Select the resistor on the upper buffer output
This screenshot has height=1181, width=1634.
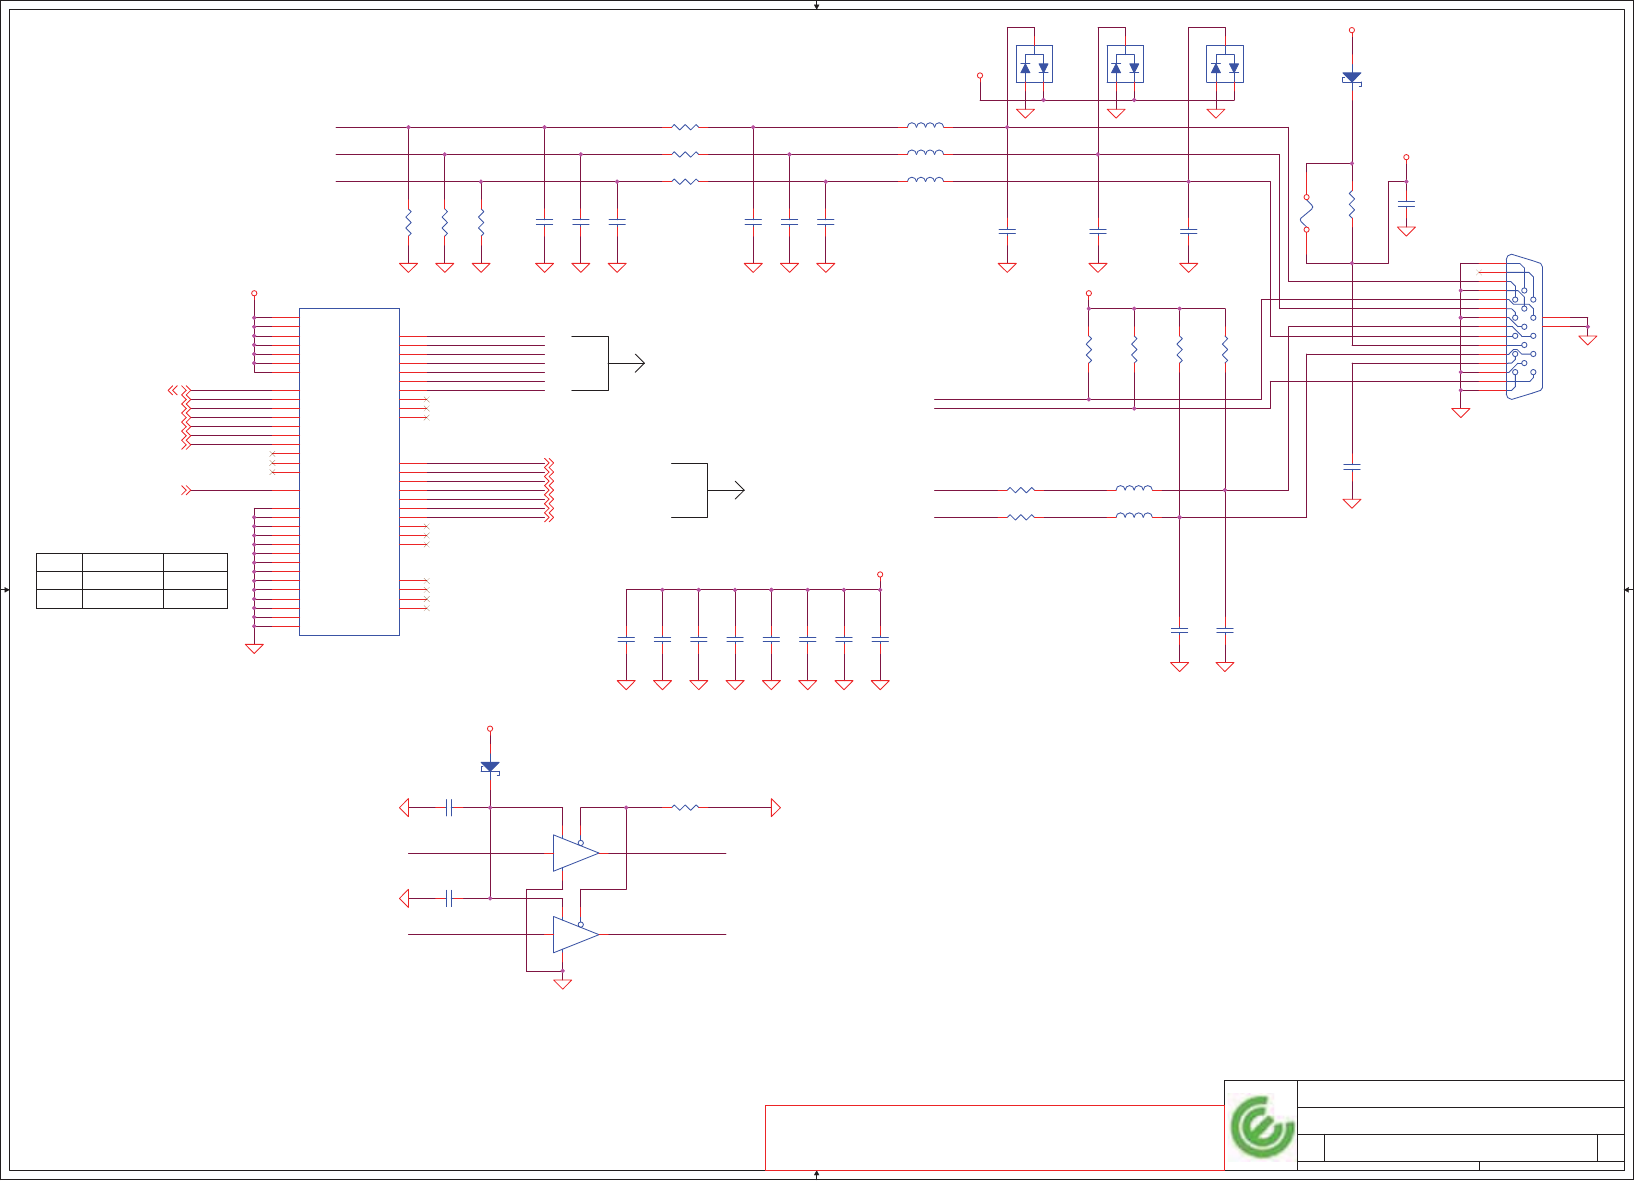685,807
